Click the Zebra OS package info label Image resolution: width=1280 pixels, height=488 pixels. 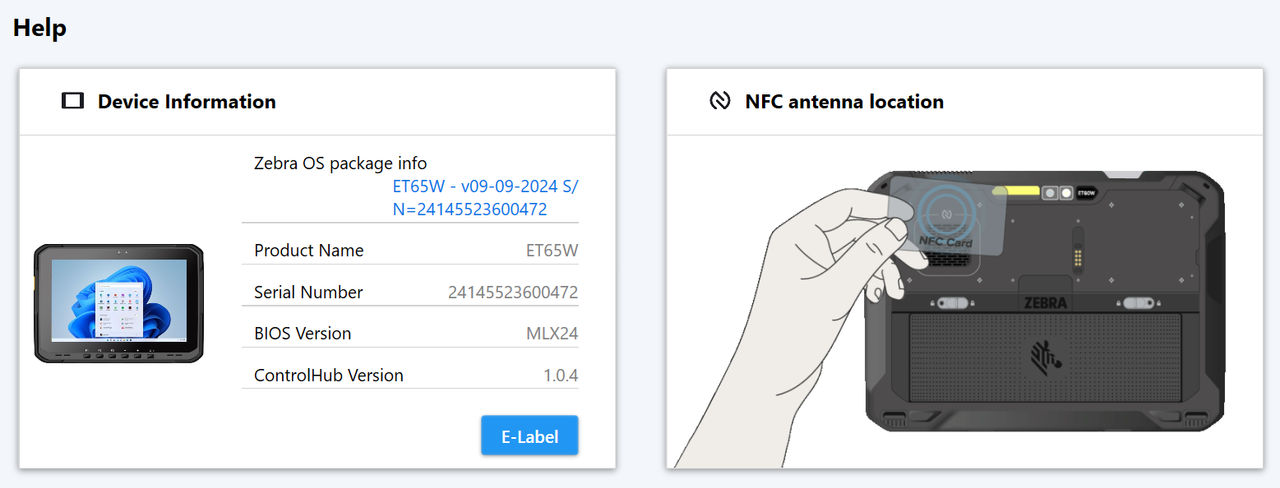tap(341, 163)
